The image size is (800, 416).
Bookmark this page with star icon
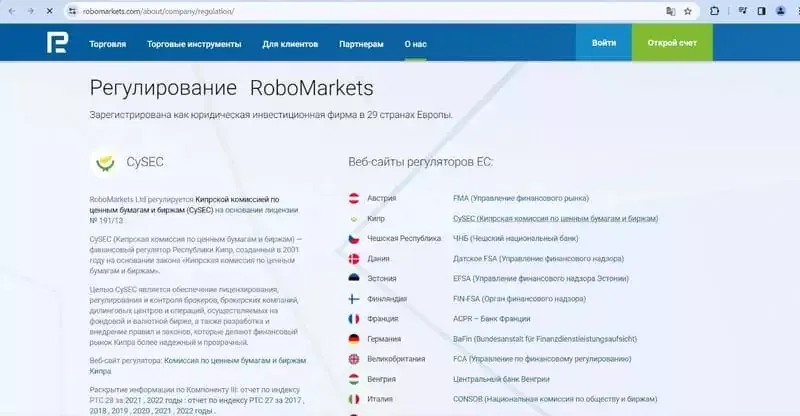[688, 11]
